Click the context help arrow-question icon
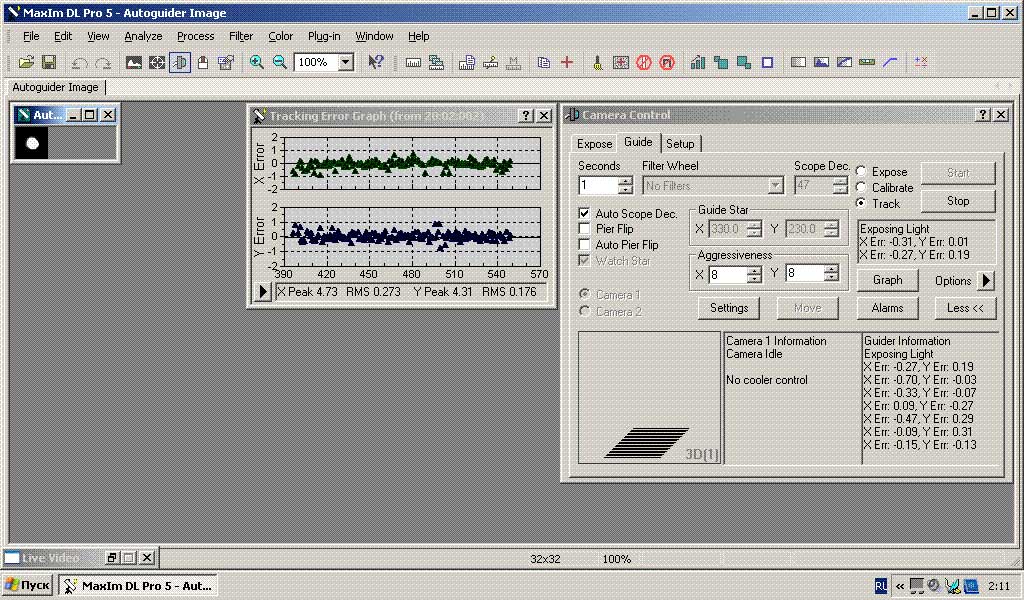 pyautogui.click(x=376, y=62)
